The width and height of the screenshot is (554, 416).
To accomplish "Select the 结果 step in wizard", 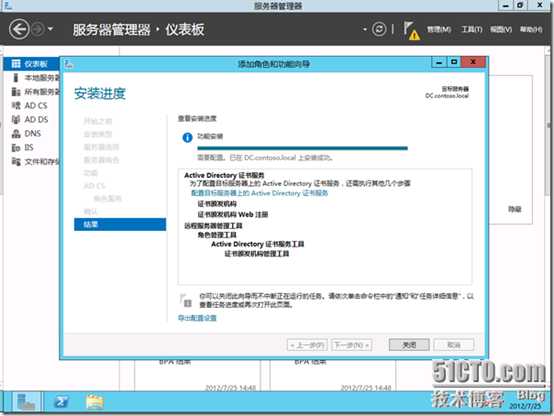I will pos(120,224).
